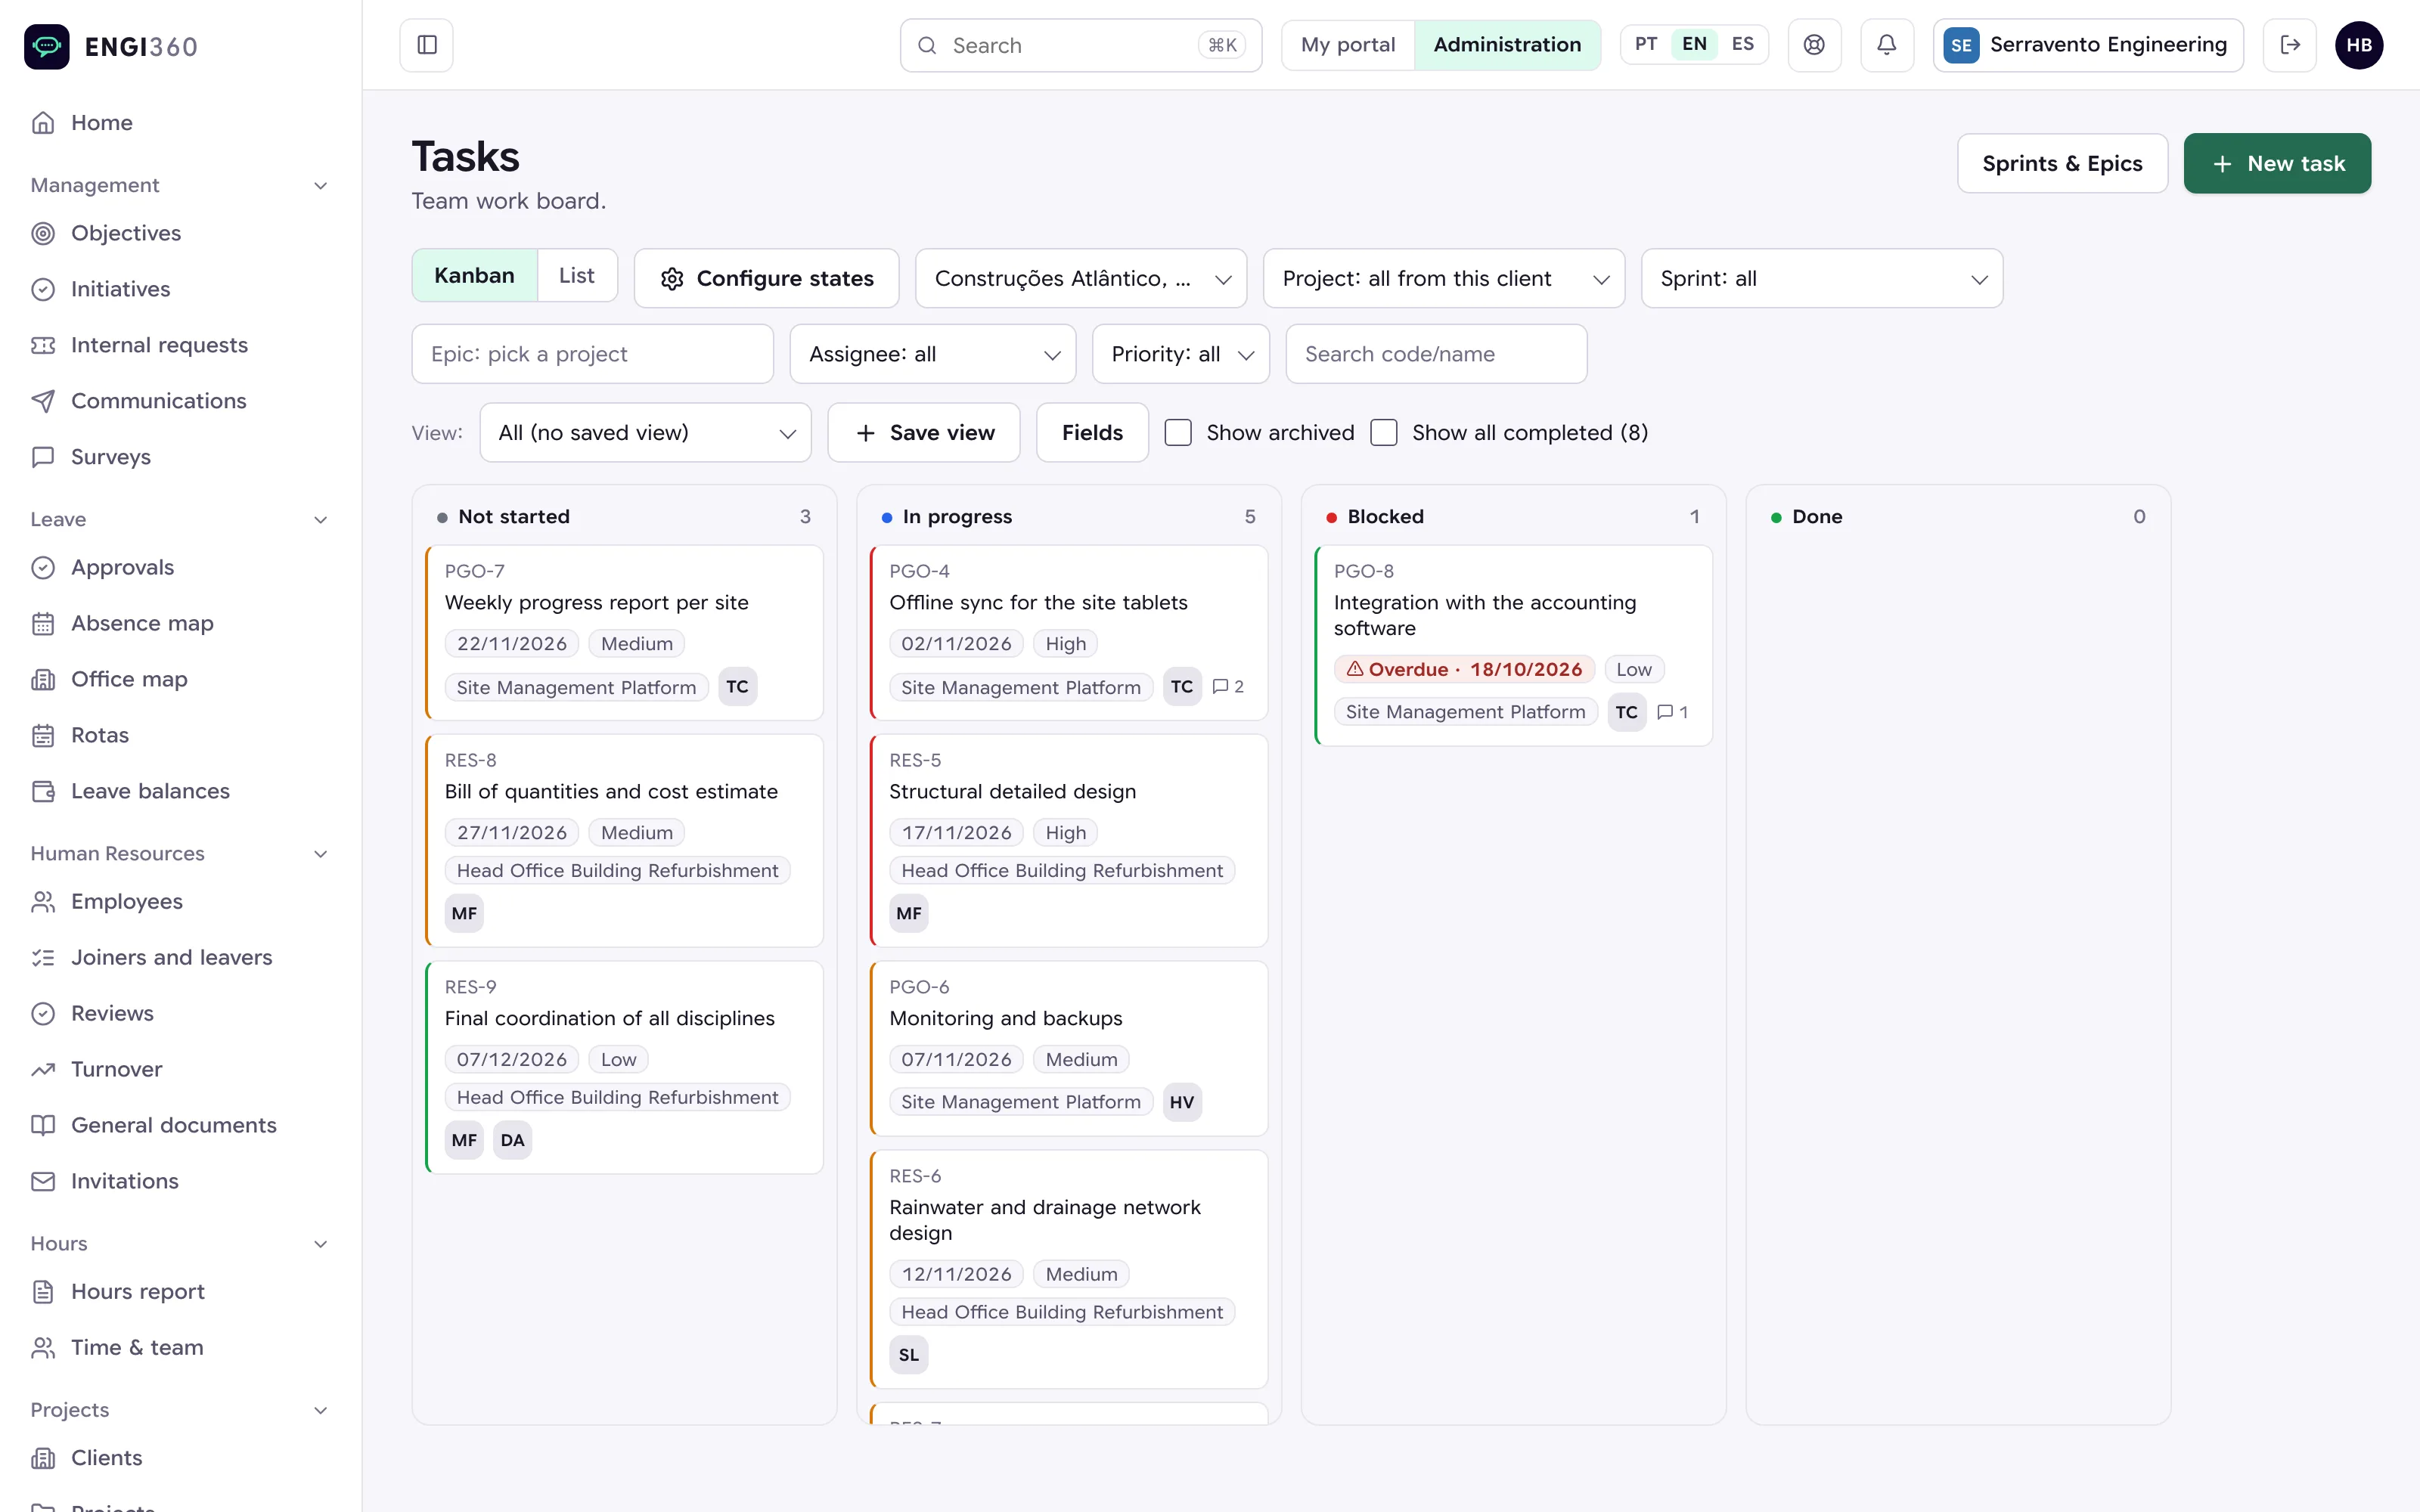Enable the Show archived checkbox
Viewport: 2420px width, 1512px height.
click(1178, 433)
